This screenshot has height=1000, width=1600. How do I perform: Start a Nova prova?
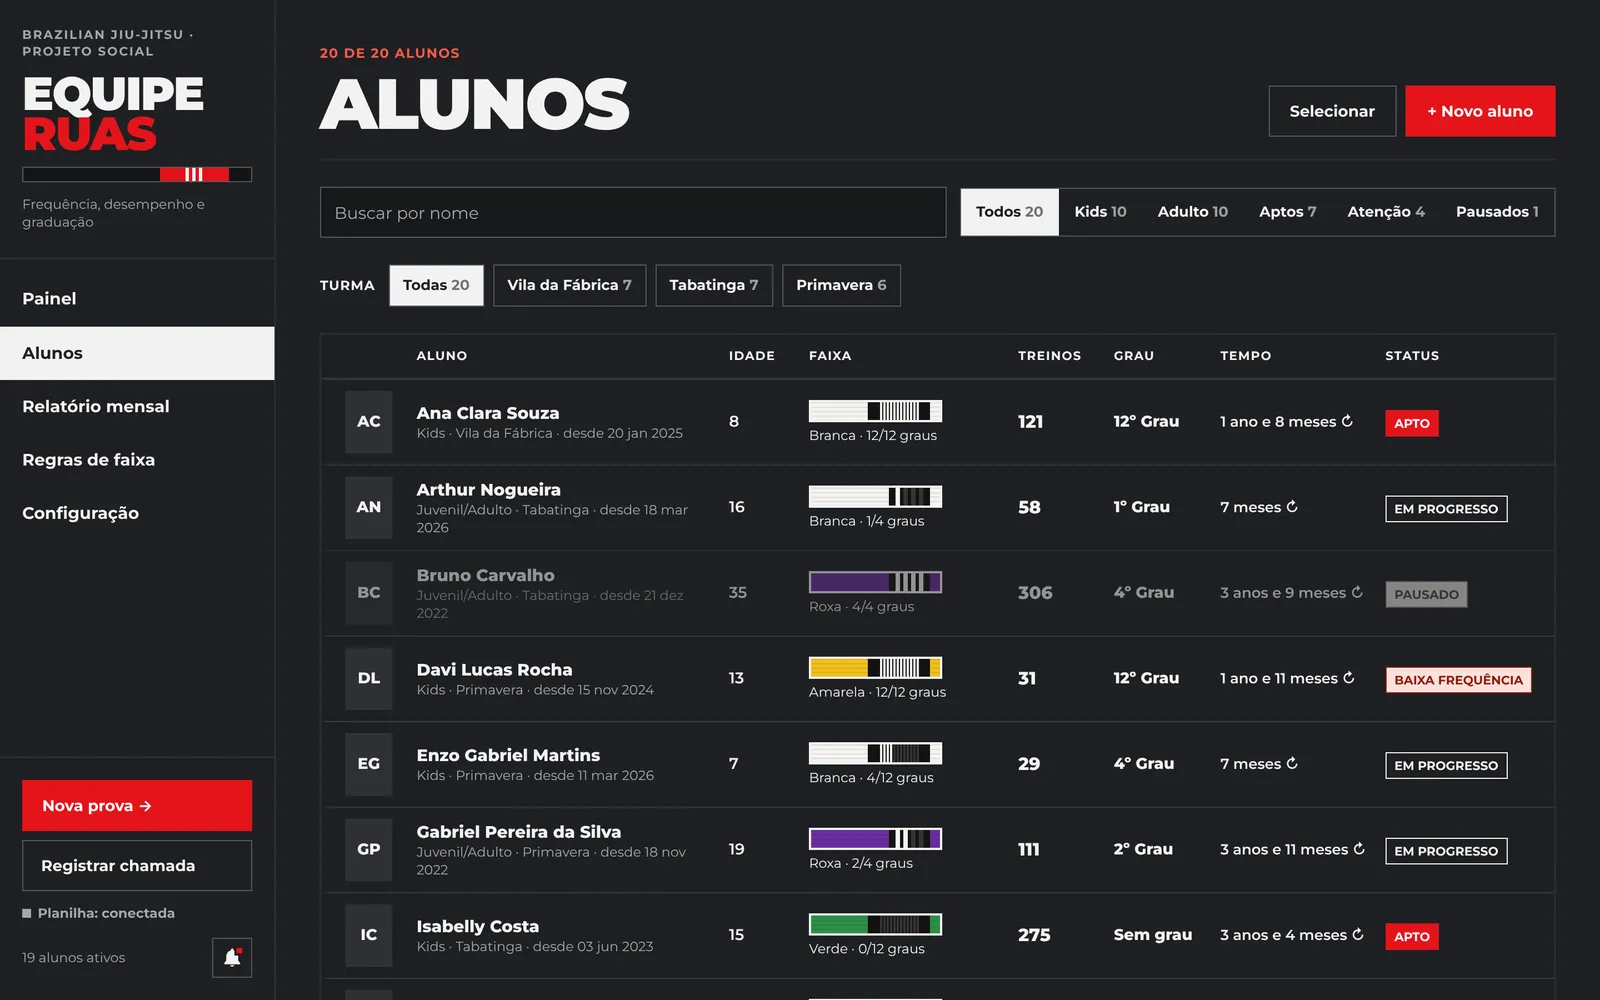(x=137, y=806)
